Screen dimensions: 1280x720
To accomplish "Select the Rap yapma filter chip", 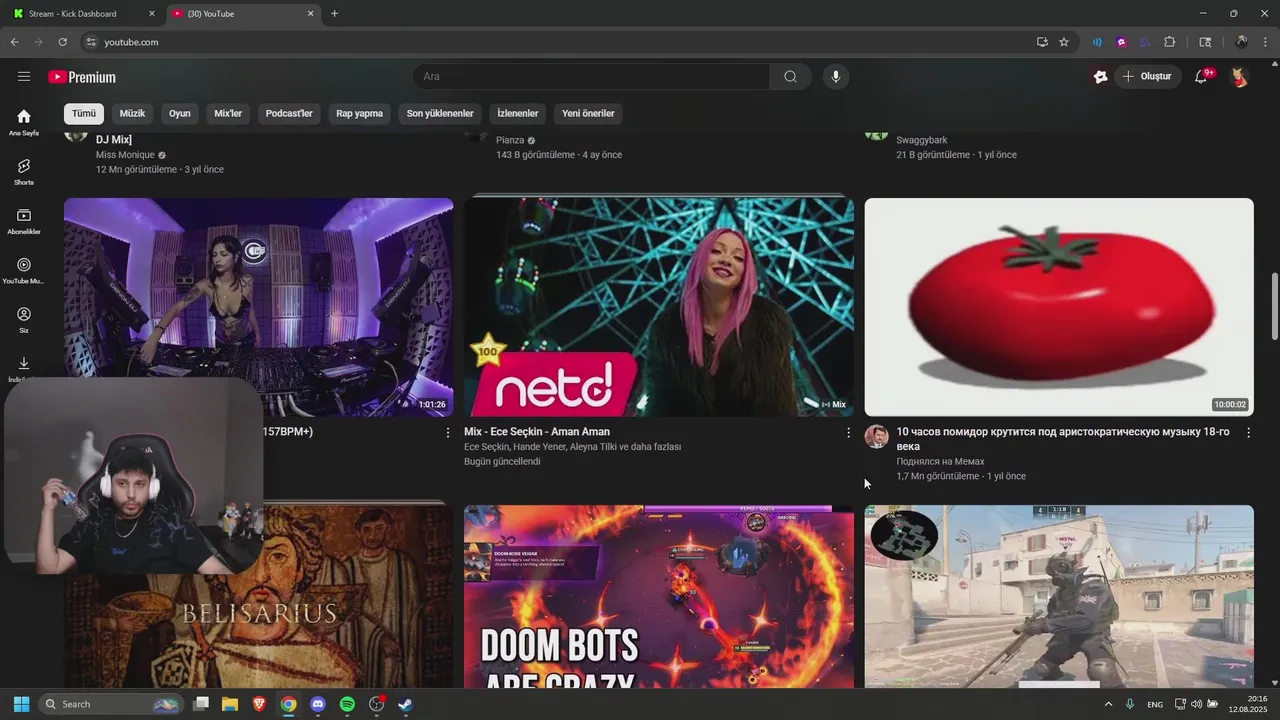I will point(359,113).
